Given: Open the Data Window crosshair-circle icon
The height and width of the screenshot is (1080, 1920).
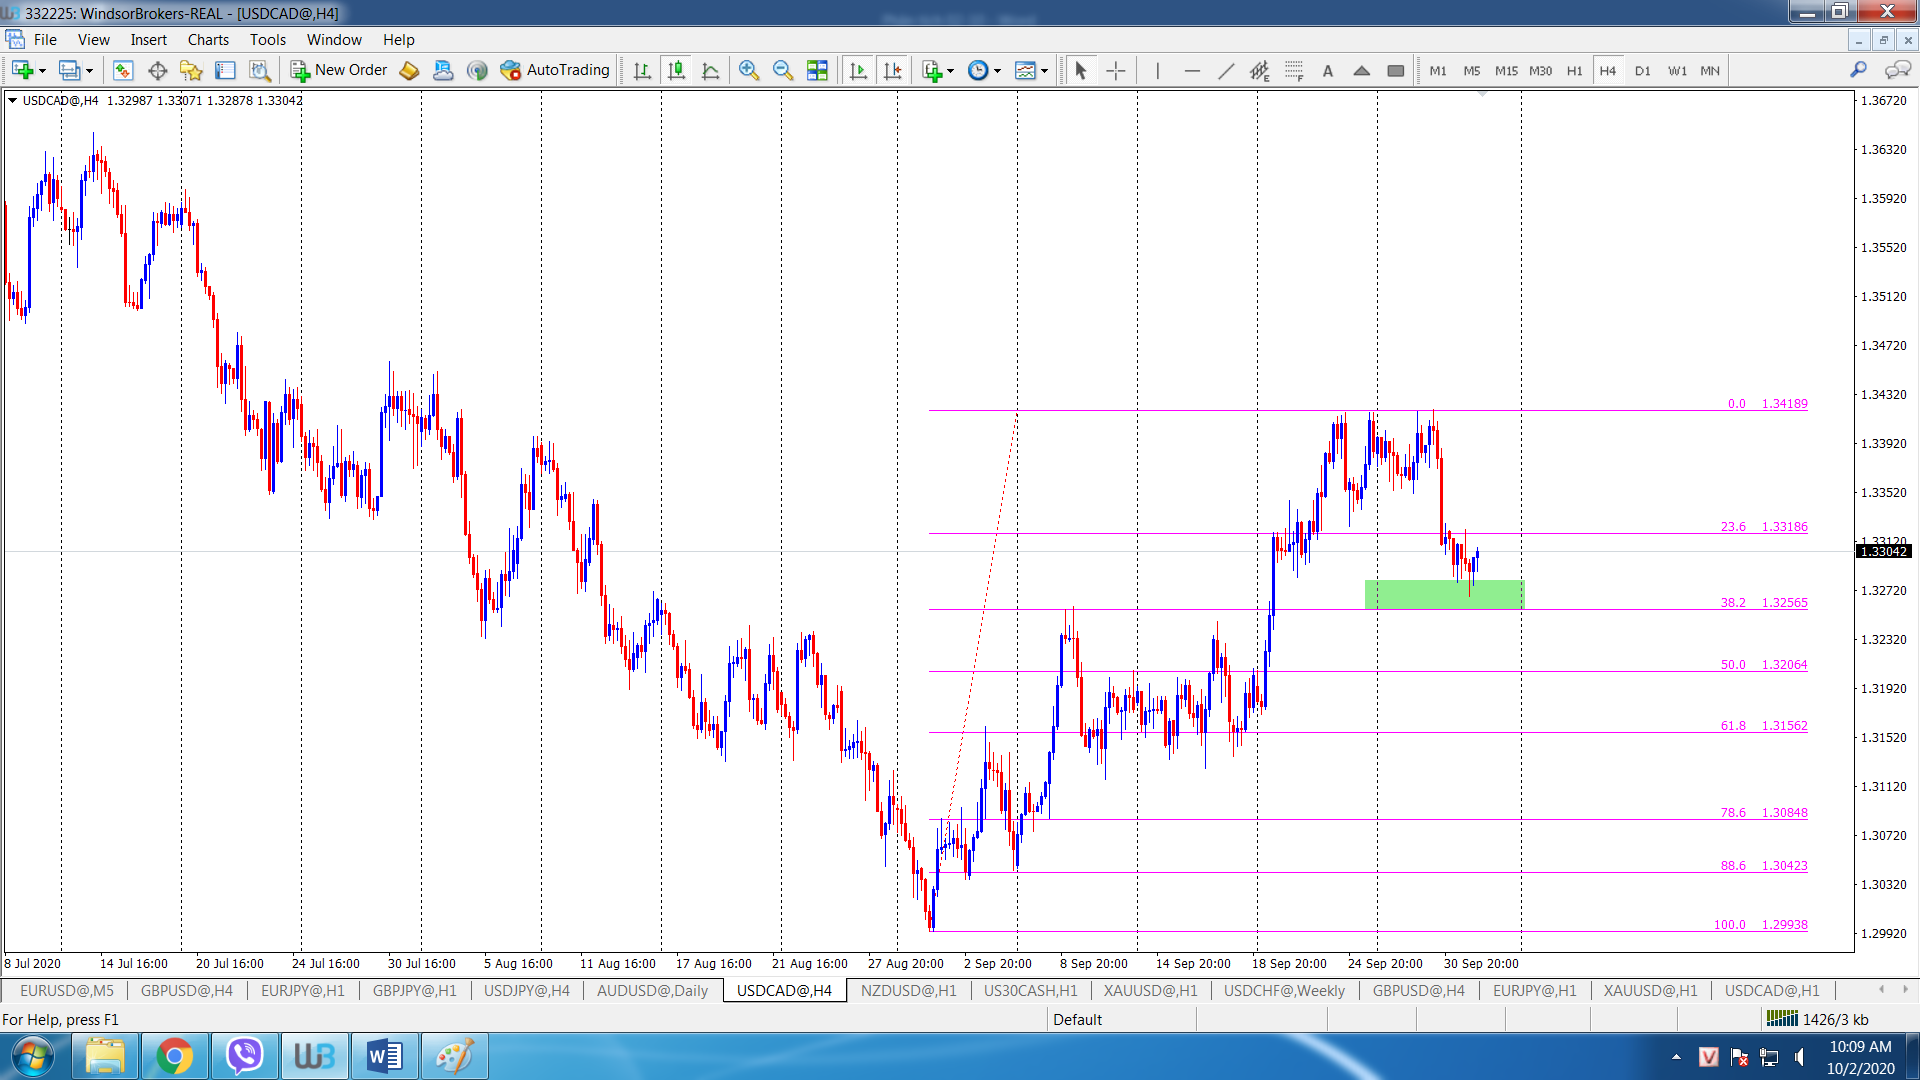Looking at the screenshot, I should click(157, 70).
